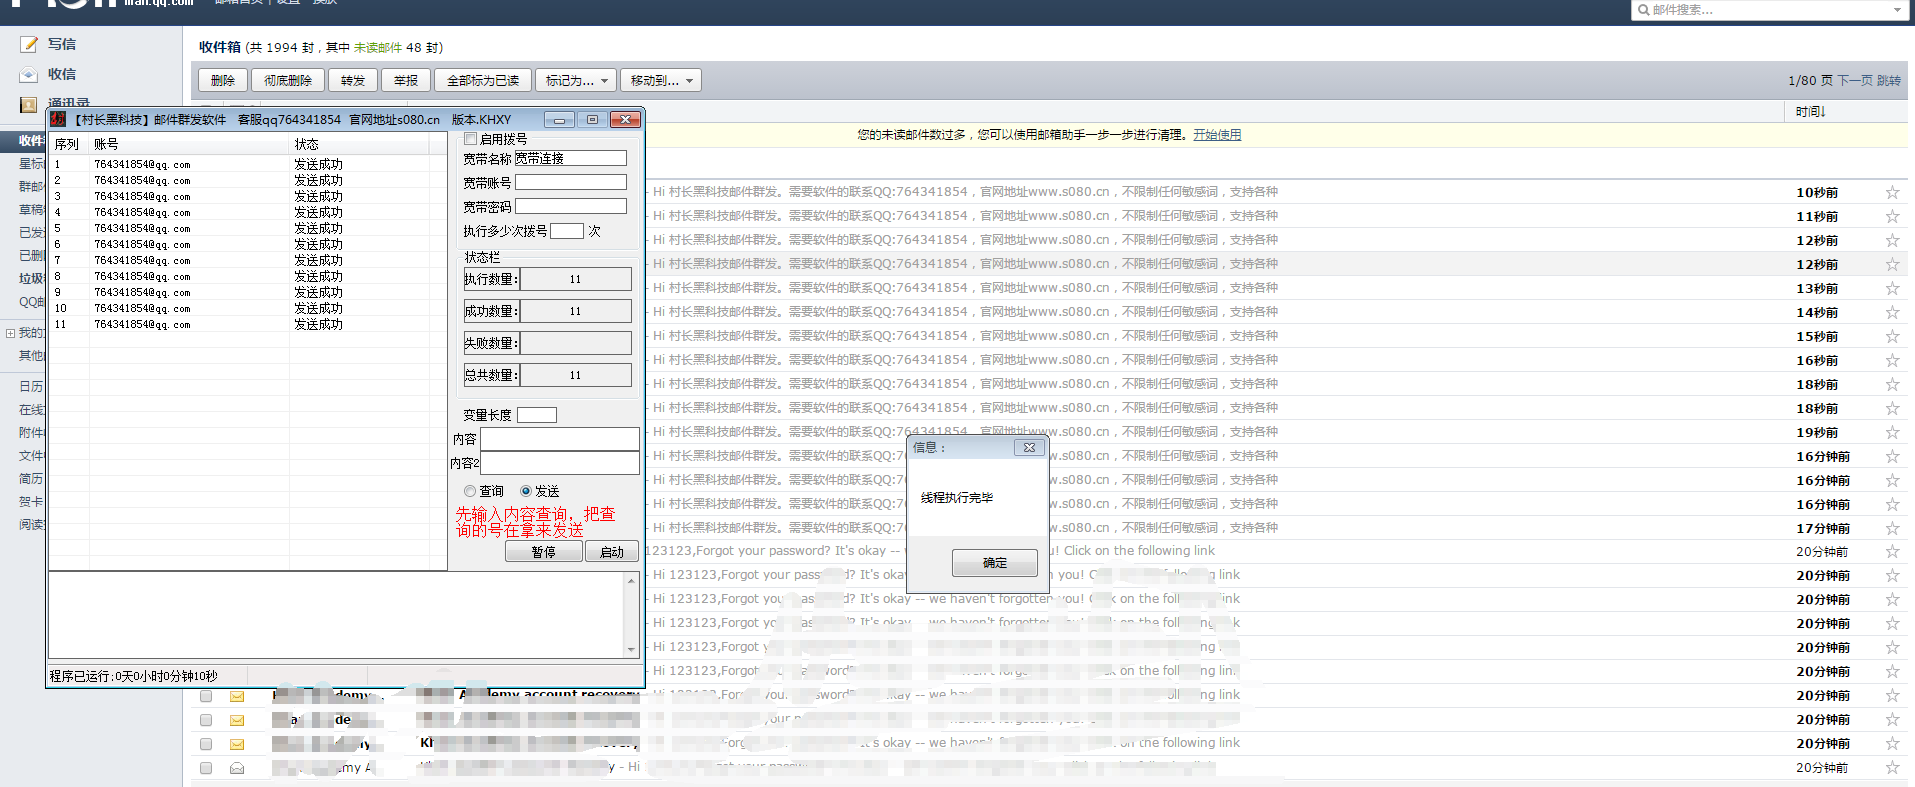The width and height of the screenshot is (1915, 787).
Task: Click the contacts book icon in sidebar
Action: 29,104
